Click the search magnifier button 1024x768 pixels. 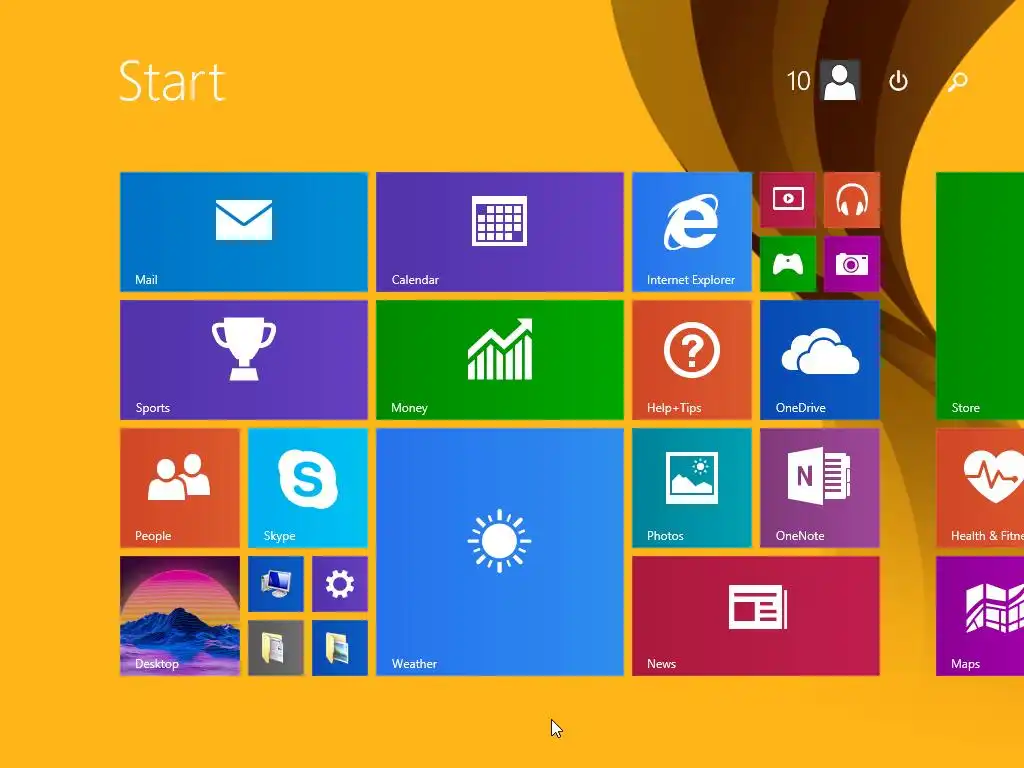point(957,82)
